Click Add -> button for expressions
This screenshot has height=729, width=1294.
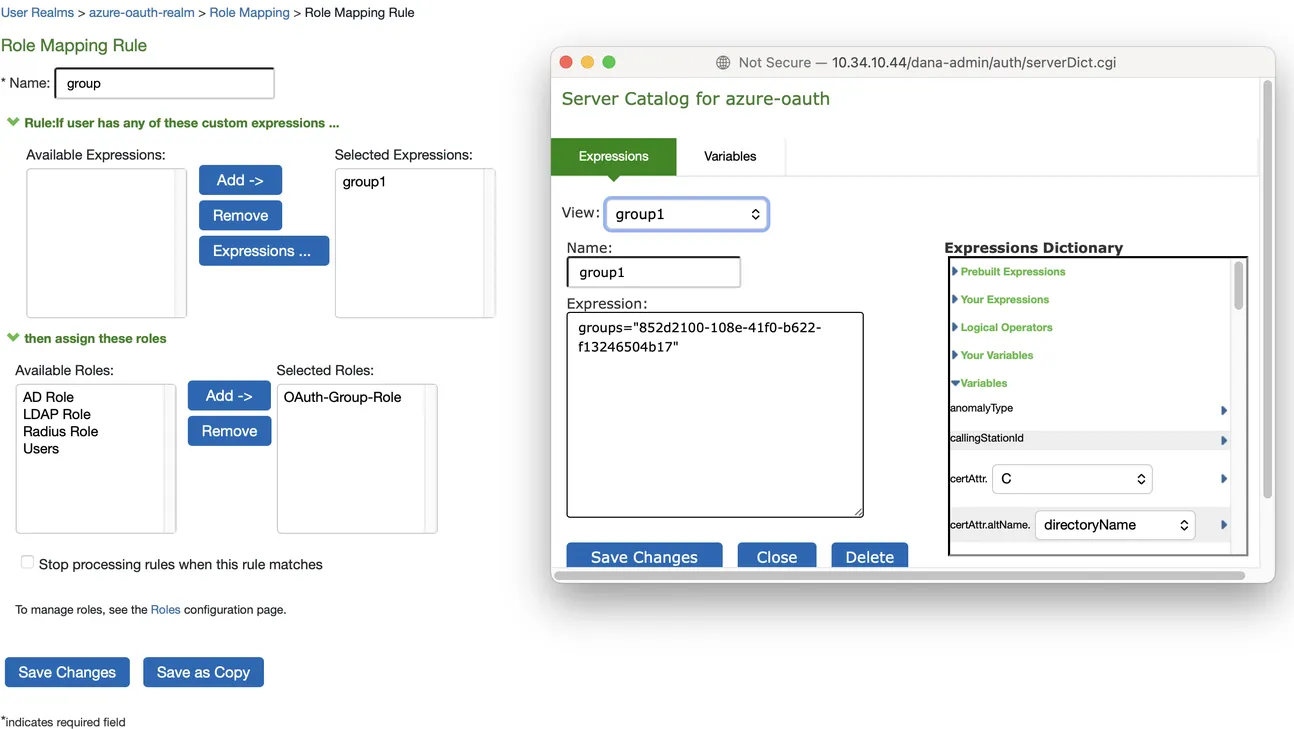pyautogui.click(x=240, y=180)
